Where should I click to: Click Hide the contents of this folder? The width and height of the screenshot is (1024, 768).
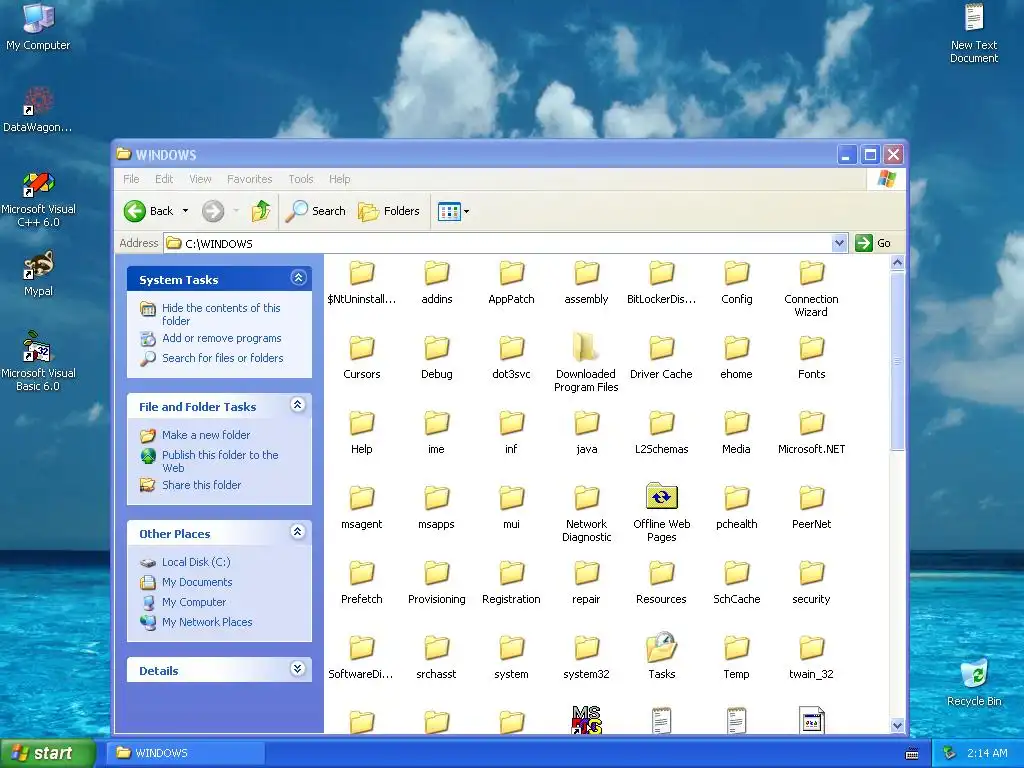(221, 314)
